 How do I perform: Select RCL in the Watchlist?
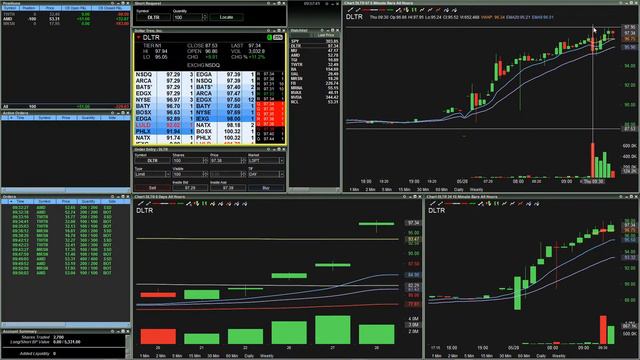314,102
